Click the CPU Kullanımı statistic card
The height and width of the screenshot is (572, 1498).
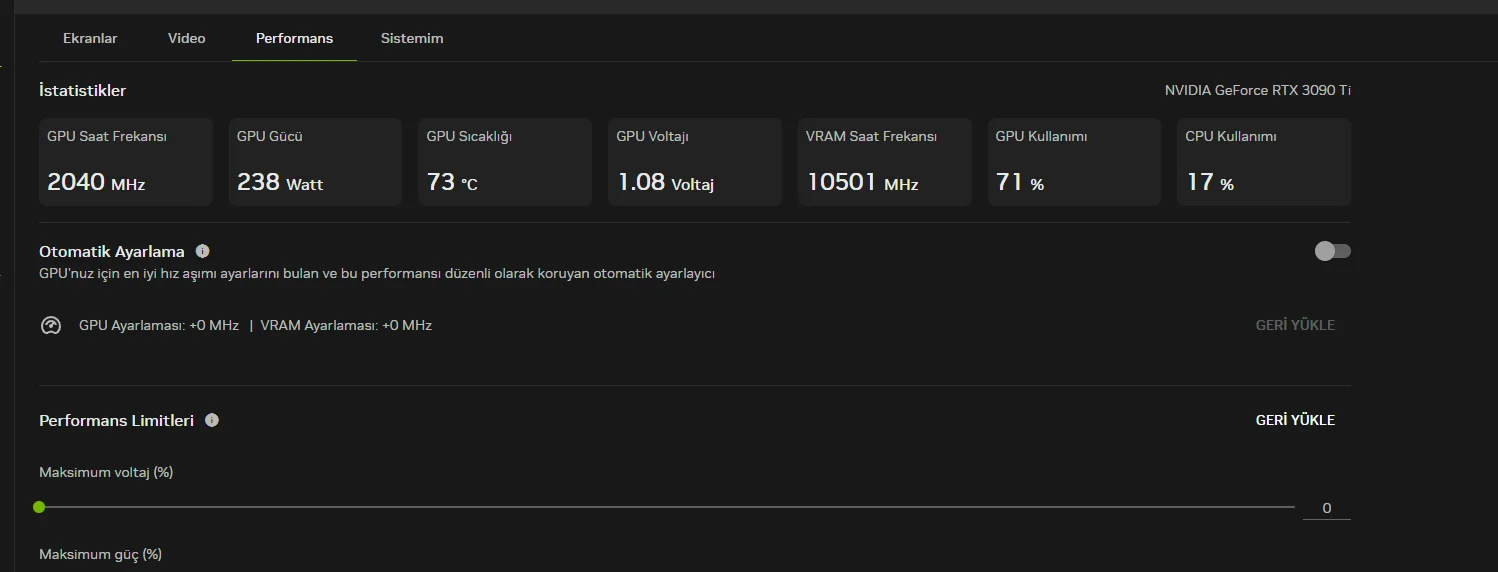[x=1264, y=162]
